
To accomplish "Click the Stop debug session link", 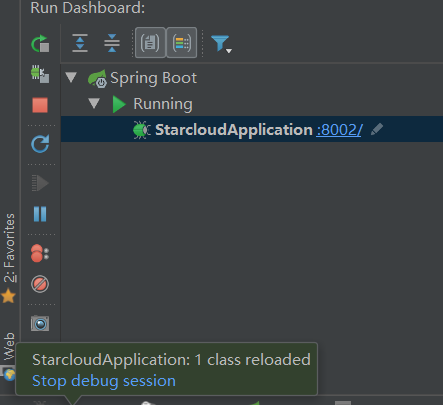I will point(104,381).
